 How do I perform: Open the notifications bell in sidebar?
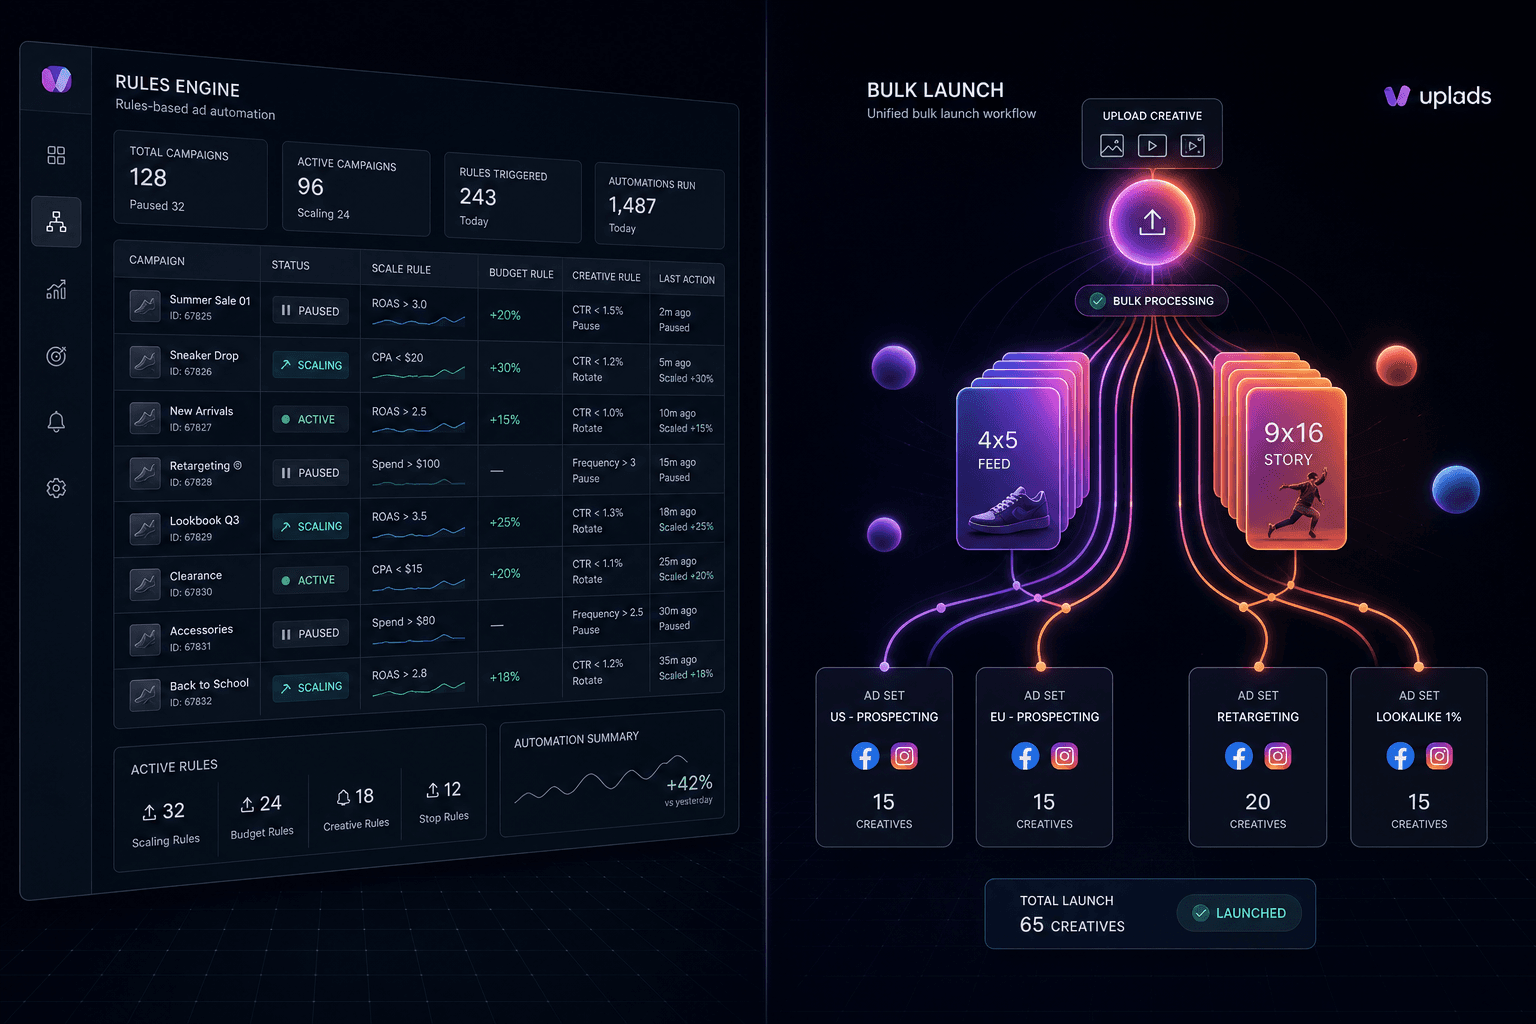[56, 422]
